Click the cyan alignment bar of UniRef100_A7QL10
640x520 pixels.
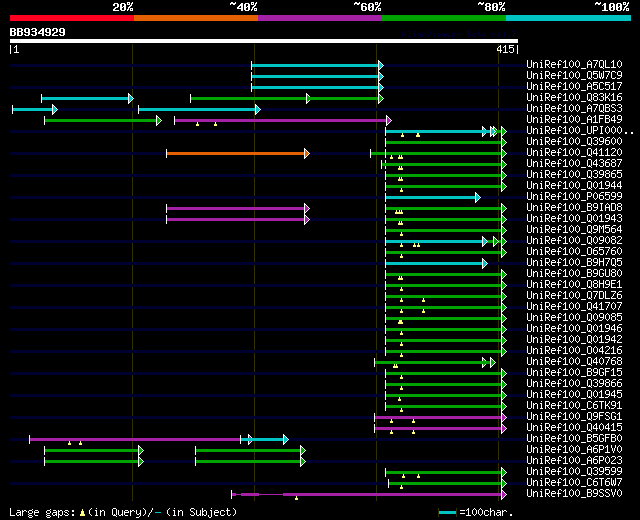[317, 65]
